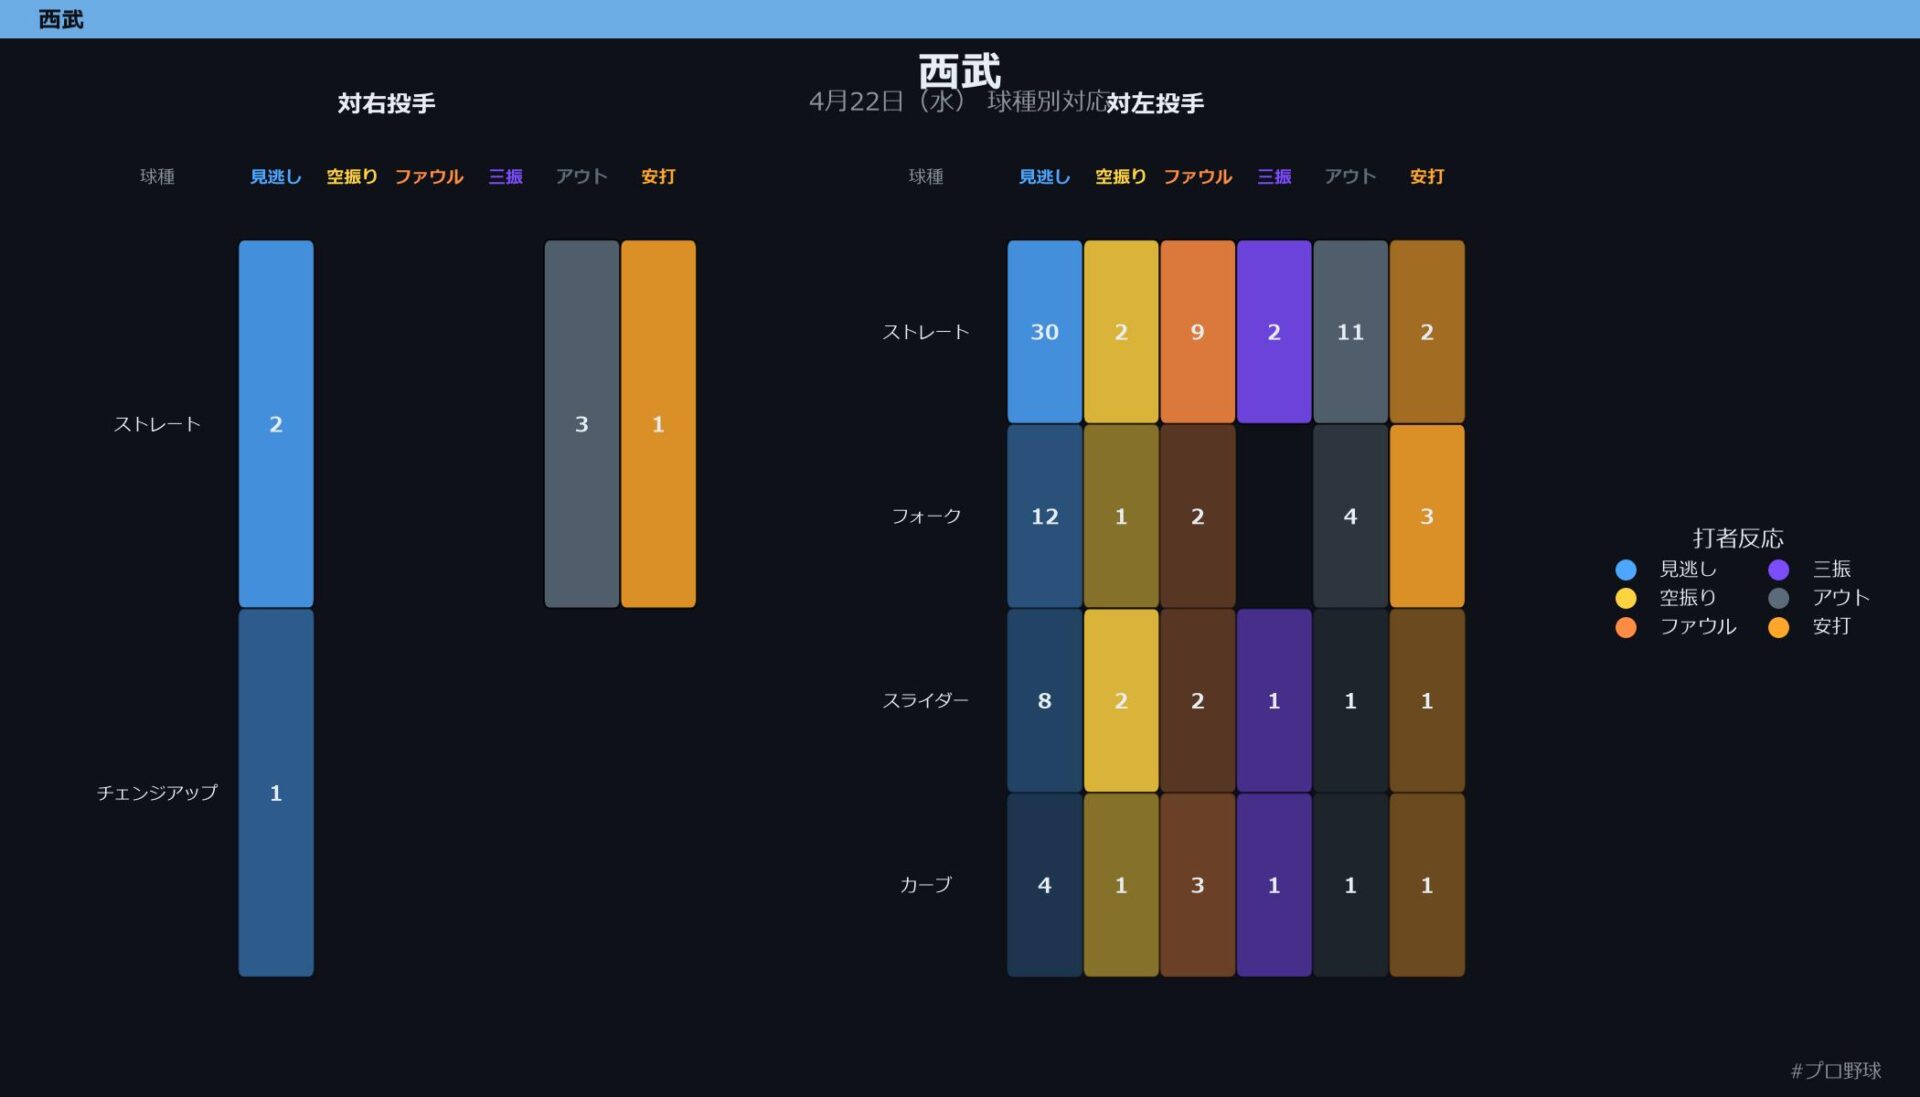Click 対右投手 ストレート row label
This screenshot has width=1920, height=1097.
point(157,424)
